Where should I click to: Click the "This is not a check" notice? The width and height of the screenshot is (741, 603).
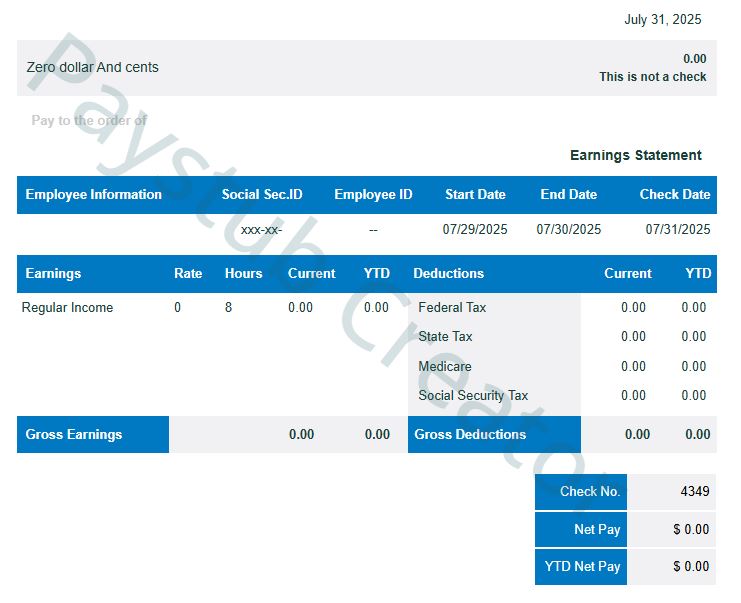[652, 77]
